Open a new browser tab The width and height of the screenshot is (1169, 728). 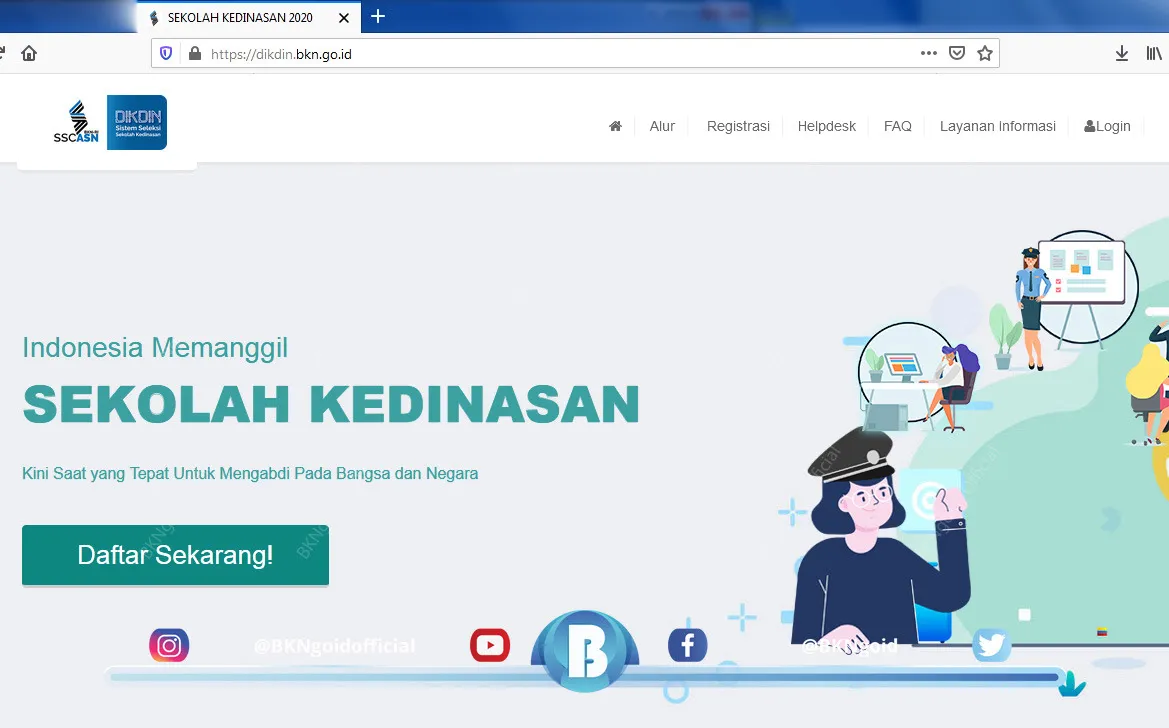pyautogui.click(x=378, y=16)
